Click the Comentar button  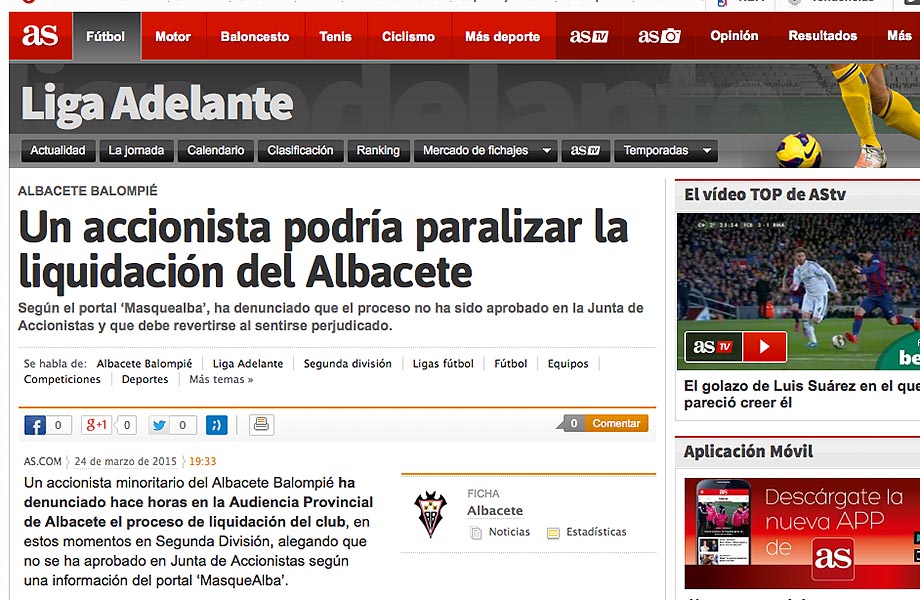pos(616,423)
